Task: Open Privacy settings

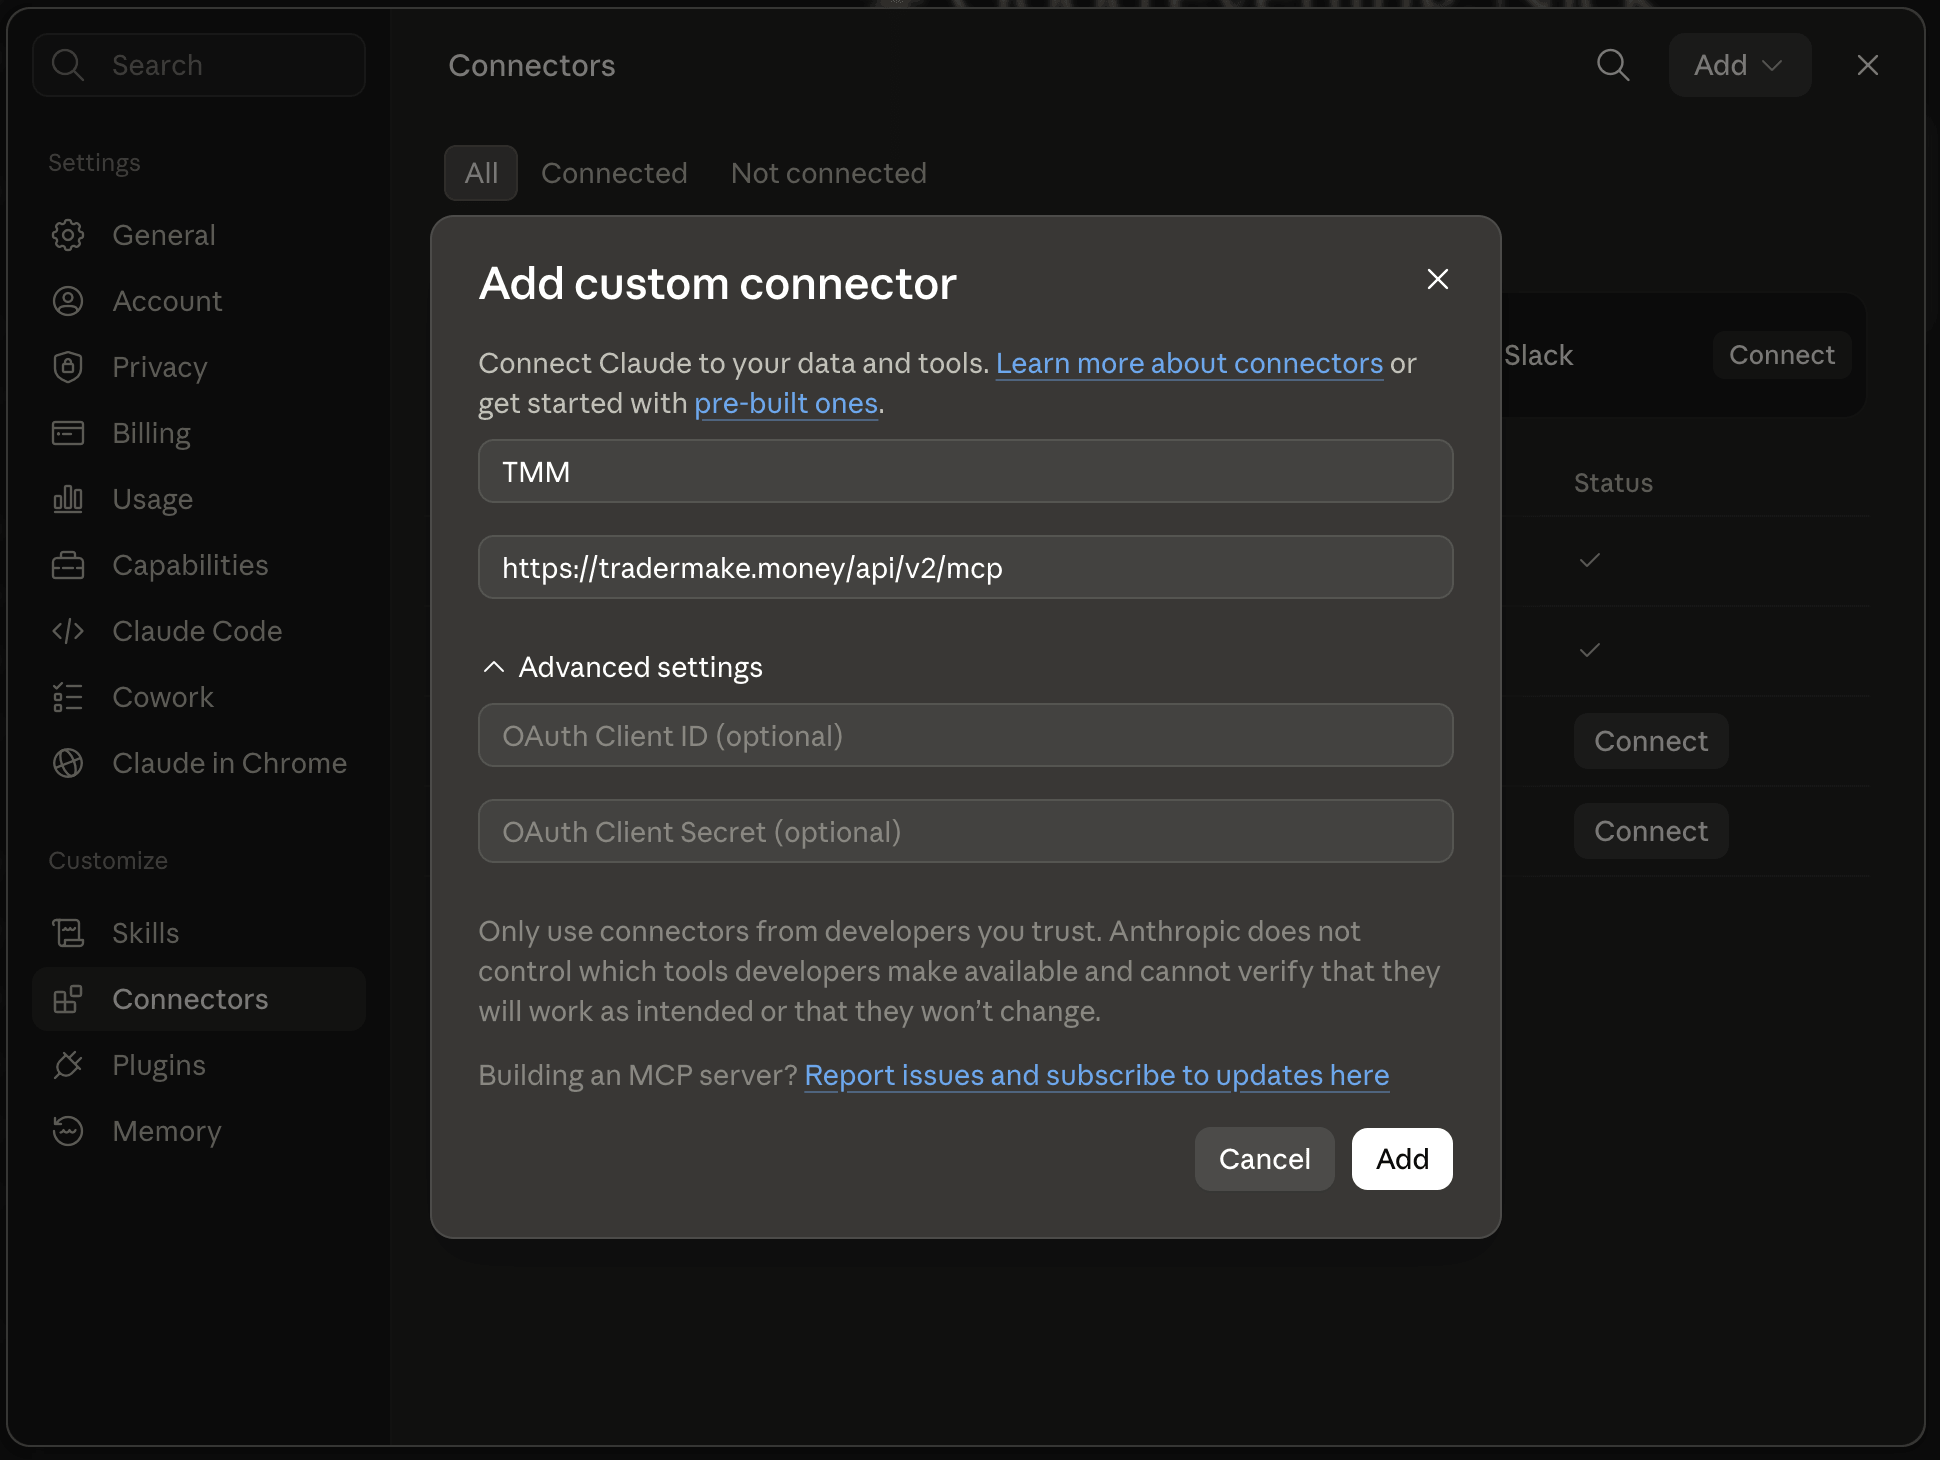Action: pos(199,367)
